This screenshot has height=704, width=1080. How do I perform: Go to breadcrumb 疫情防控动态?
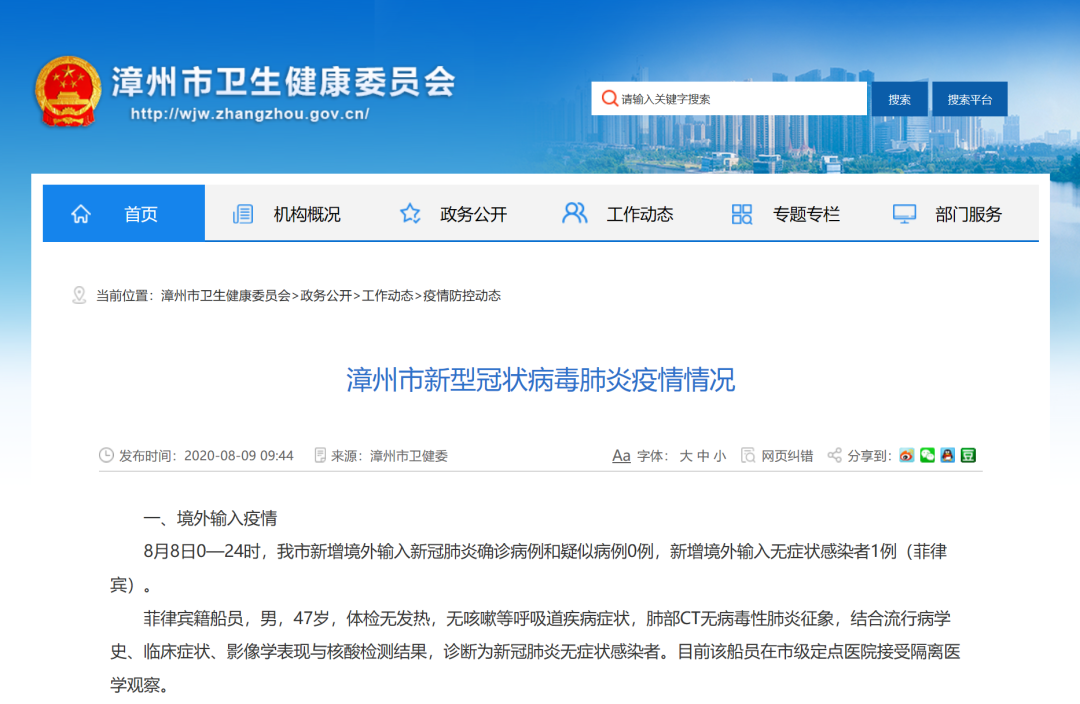[462, 296]
